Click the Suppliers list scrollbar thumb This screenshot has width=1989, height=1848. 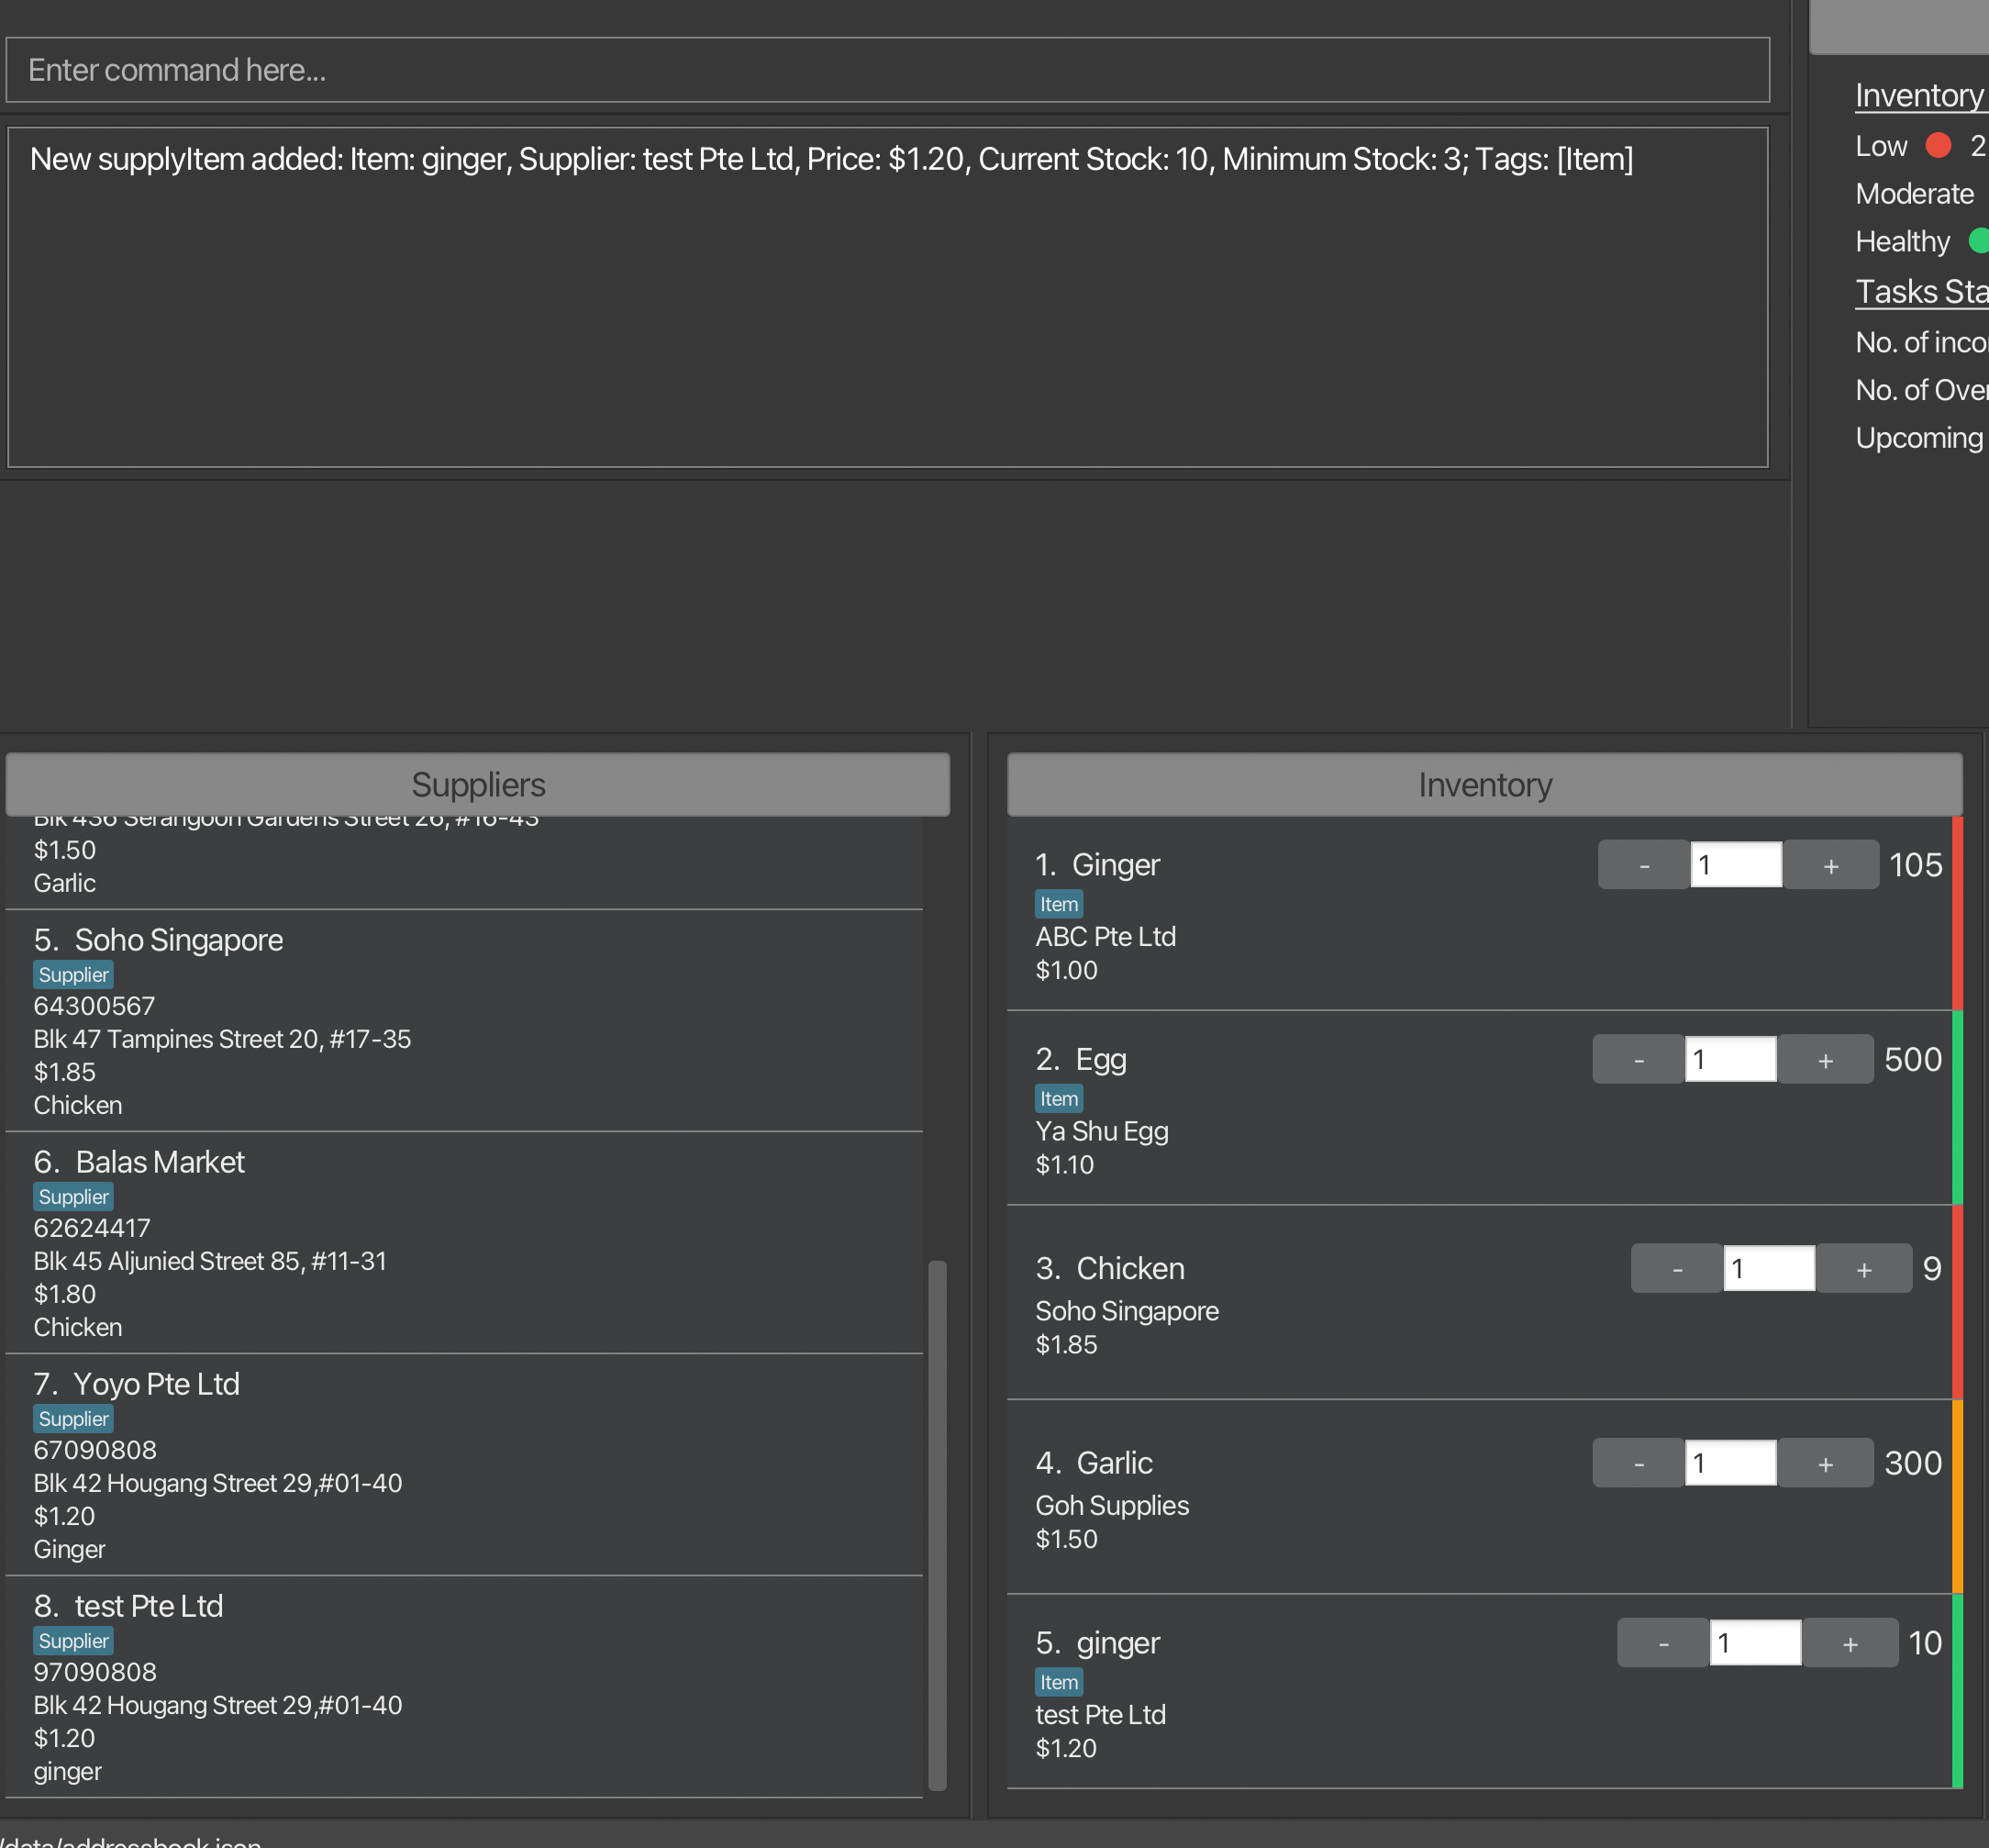pos(937,1524)
